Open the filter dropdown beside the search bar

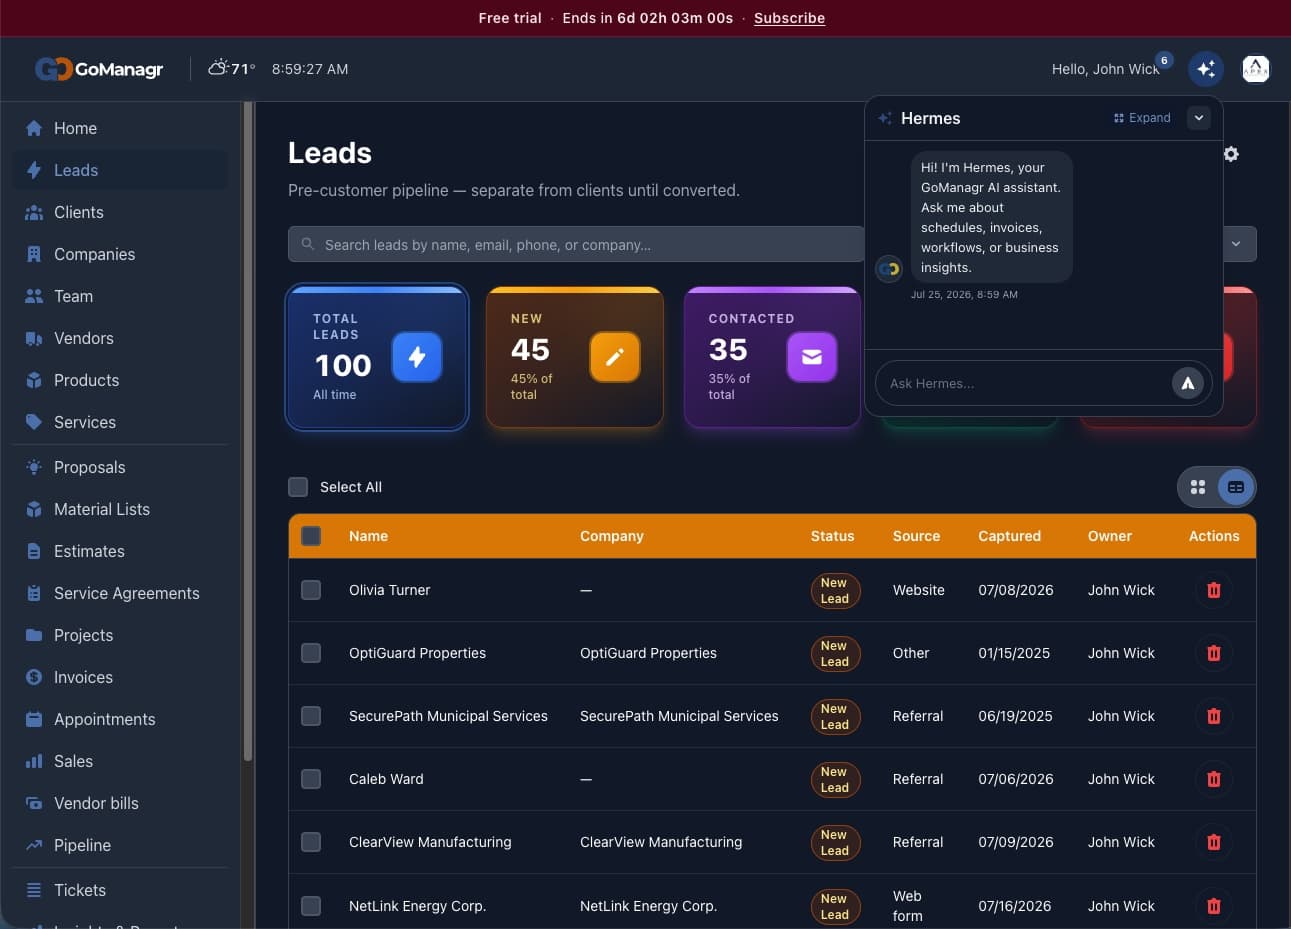pyautogui.click(x=1237, y=244)
